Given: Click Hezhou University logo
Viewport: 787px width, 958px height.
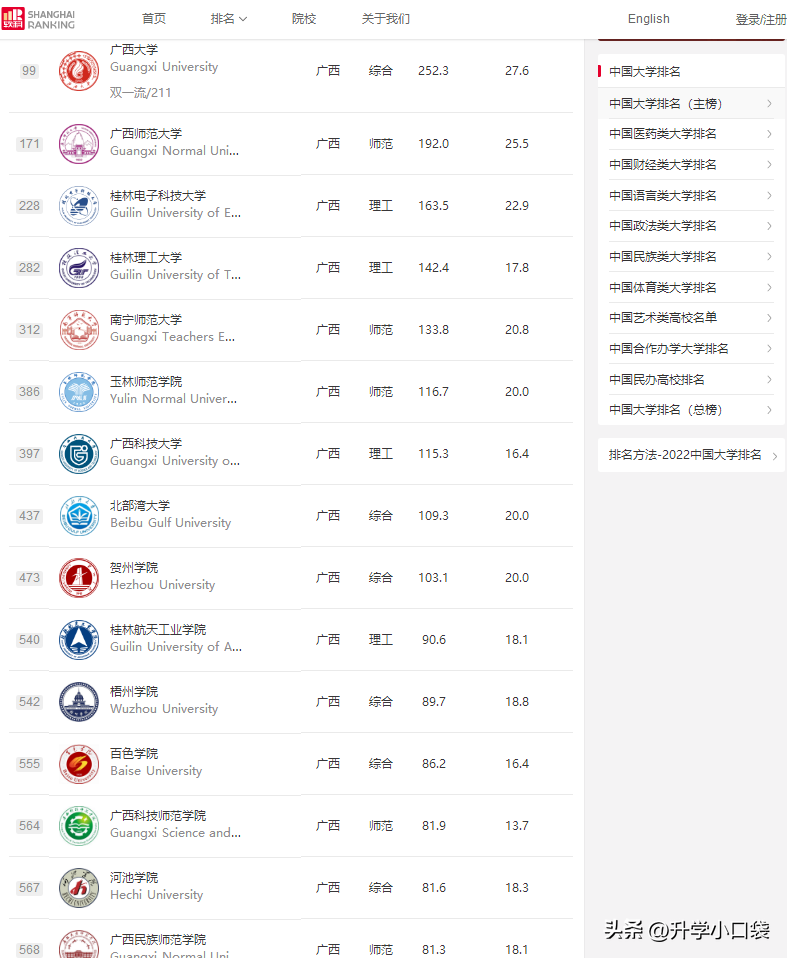Looking at the screenshot, I should (79, 578).
